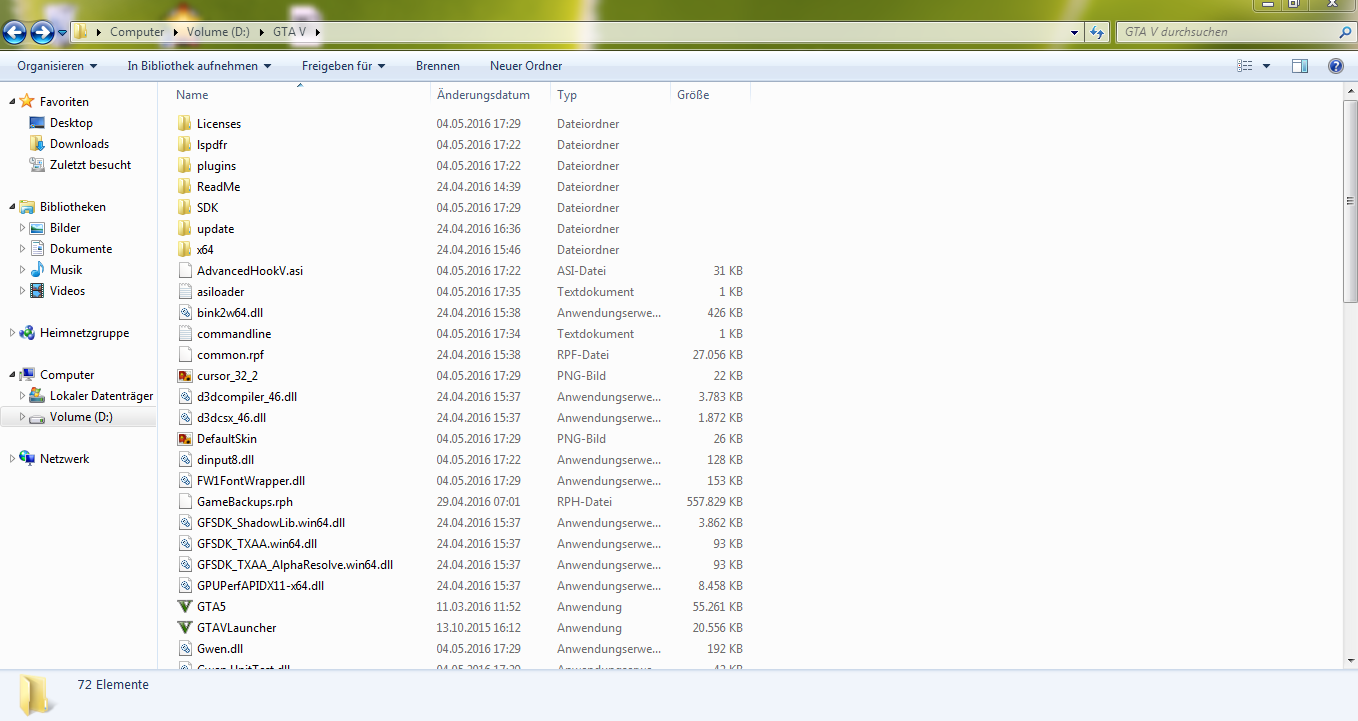Select the update folder icon
Screen dimensions: 1358x721
point(184,229)
